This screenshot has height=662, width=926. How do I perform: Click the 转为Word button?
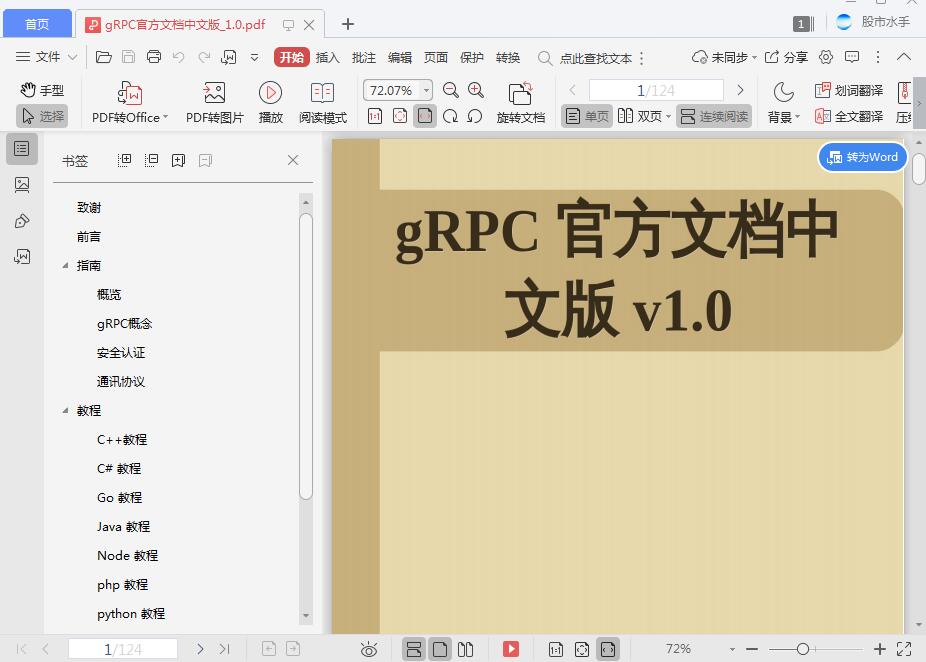(862, 157)
